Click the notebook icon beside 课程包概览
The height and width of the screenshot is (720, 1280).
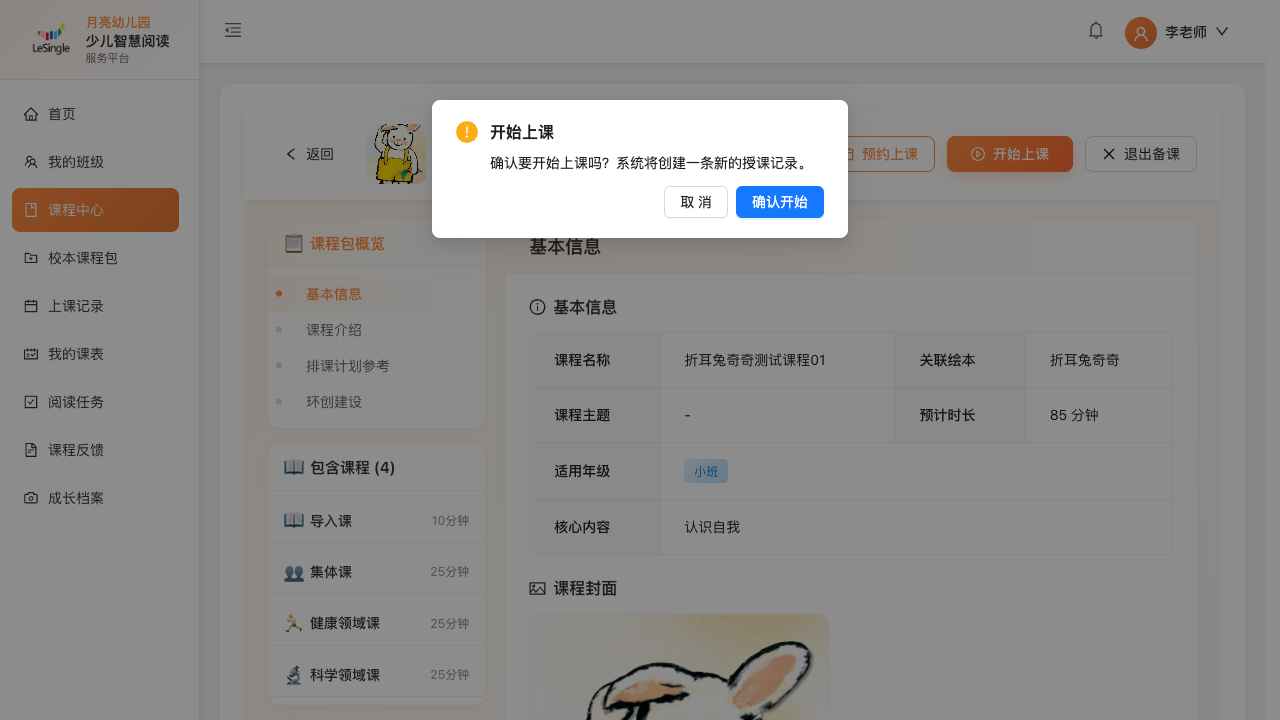point(293,243)
